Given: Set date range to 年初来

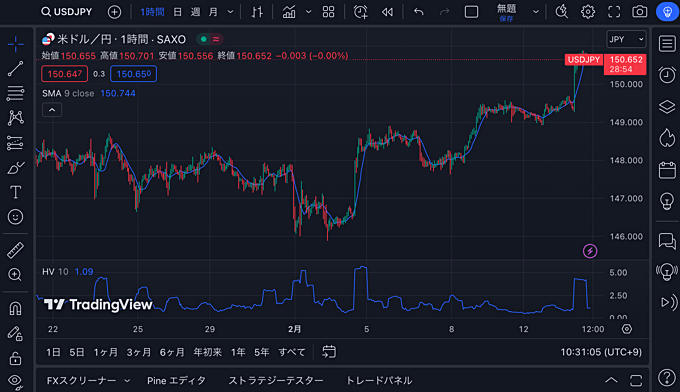Looking at the screenshot, I should tap(208, 352).
